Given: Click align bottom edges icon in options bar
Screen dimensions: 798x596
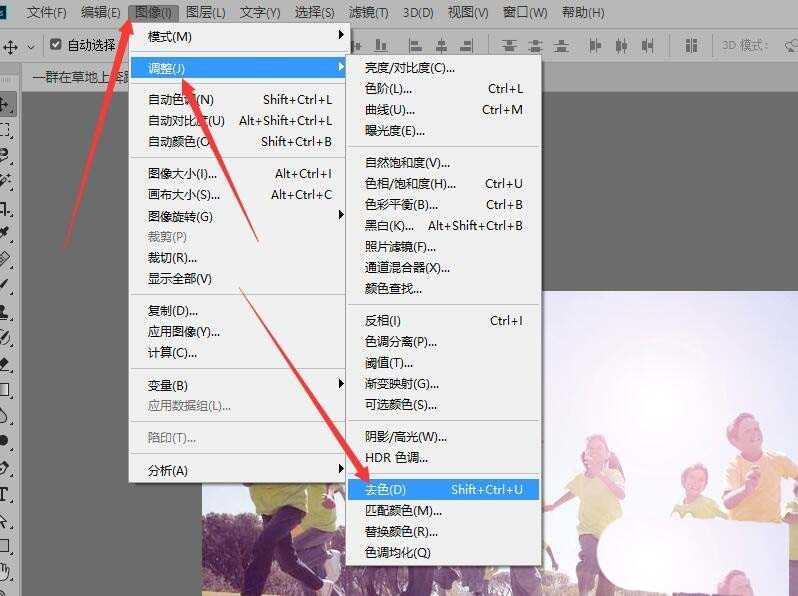Looking at the screenshot, I should pos(381,46).
